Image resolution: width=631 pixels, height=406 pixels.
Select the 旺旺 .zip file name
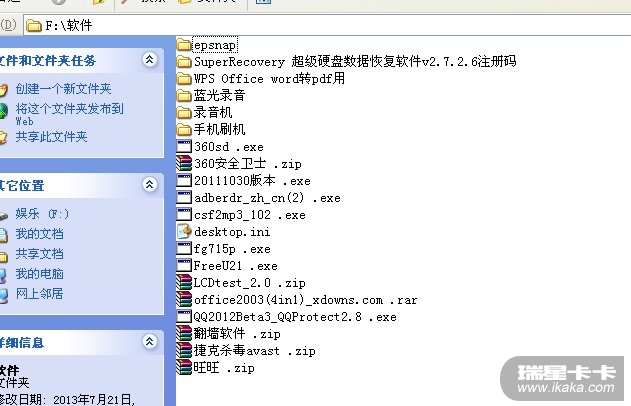coord(224,367)
